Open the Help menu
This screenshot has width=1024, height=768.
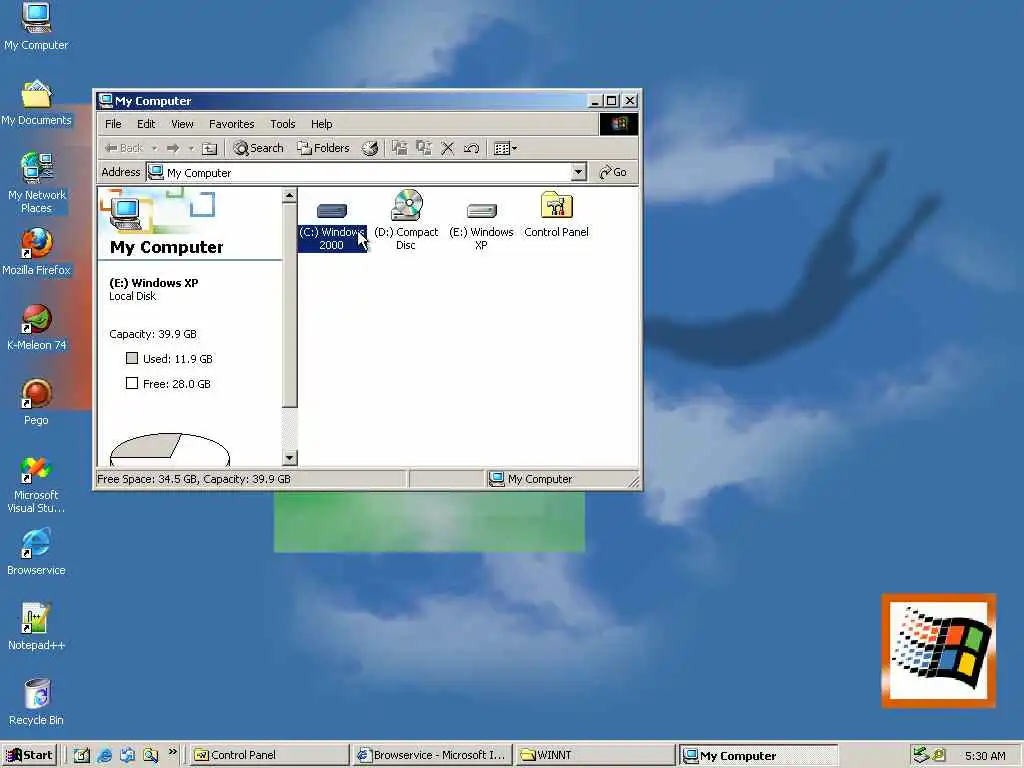click(321, 124)
